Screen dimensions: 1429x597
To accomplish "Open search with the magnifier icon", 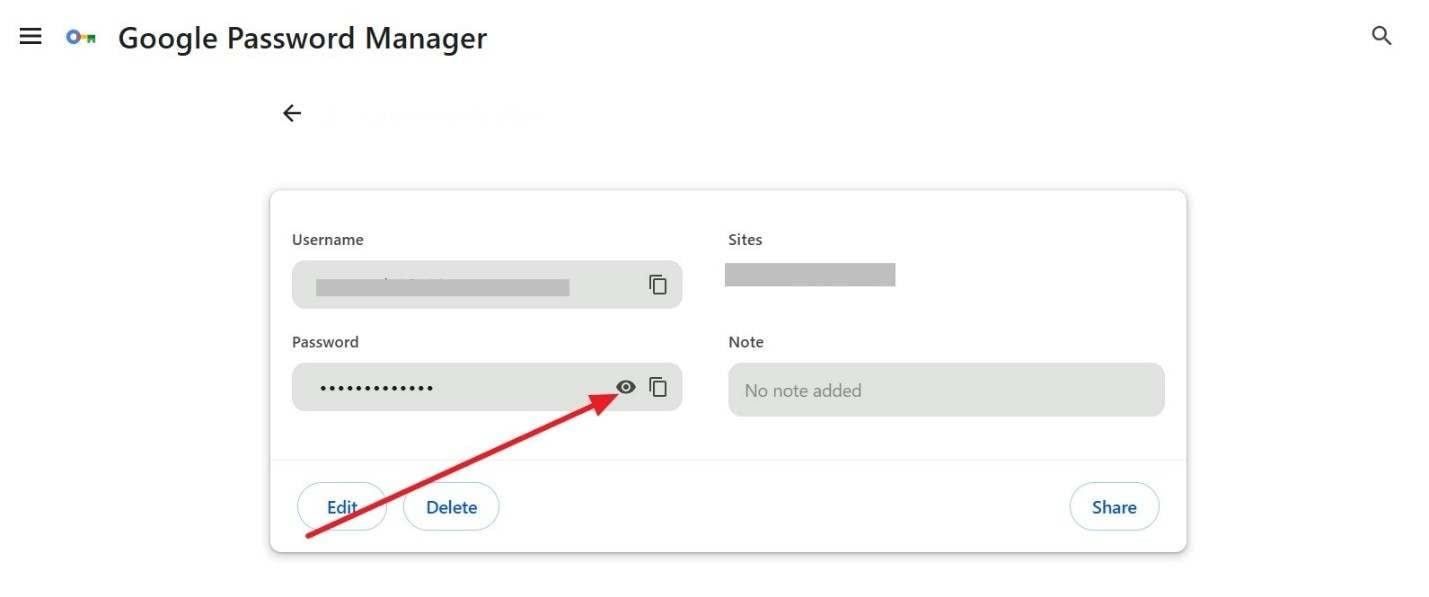I will [x=1381, y=37].
